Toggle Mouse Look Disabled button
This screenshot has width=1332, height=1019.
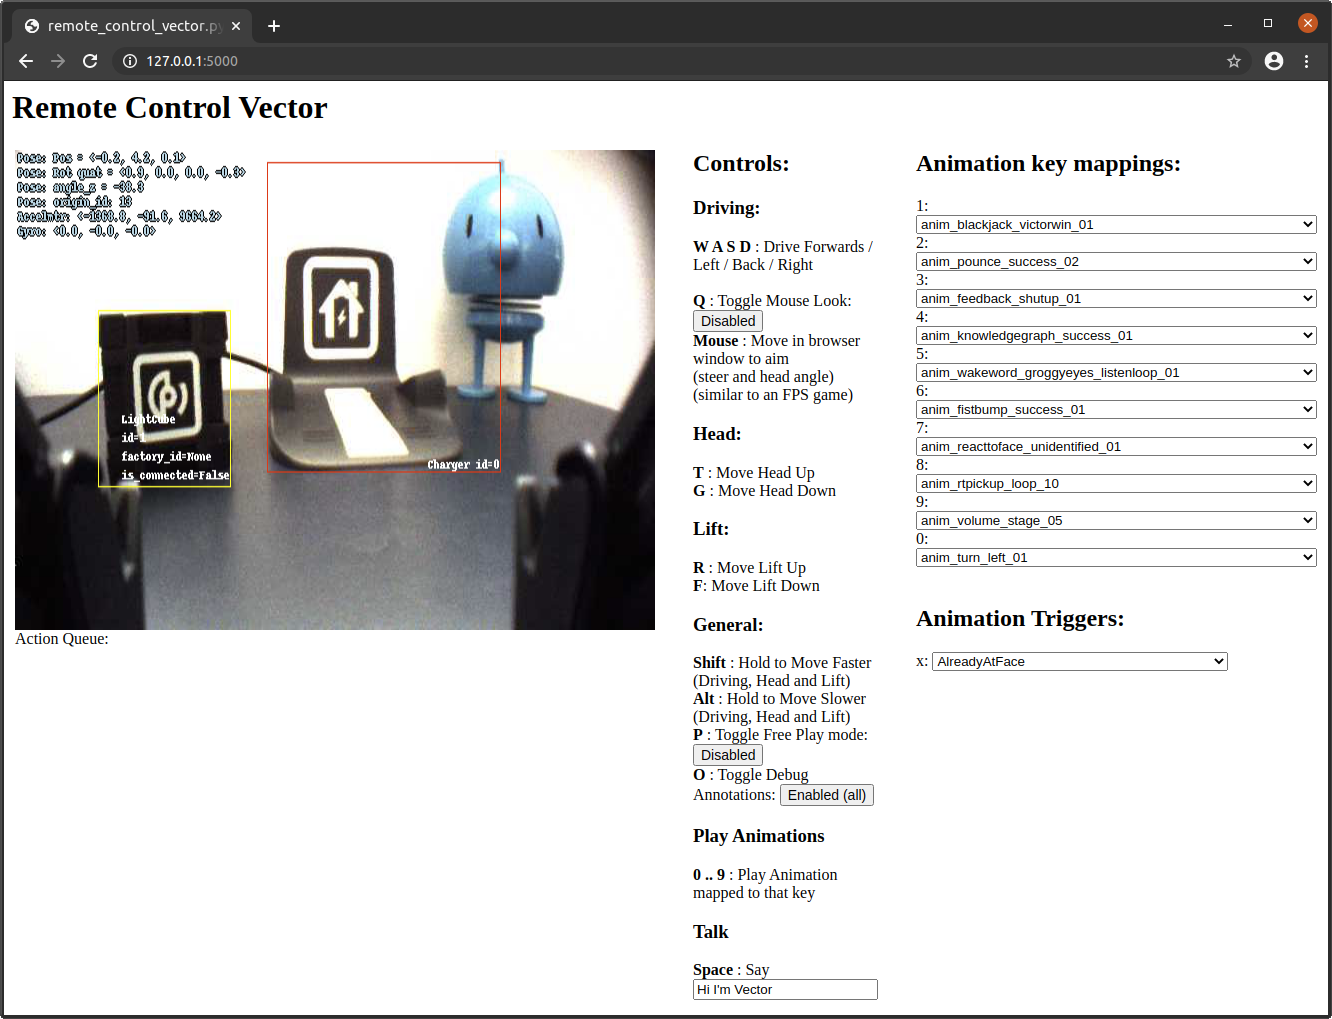coord(728,321)
